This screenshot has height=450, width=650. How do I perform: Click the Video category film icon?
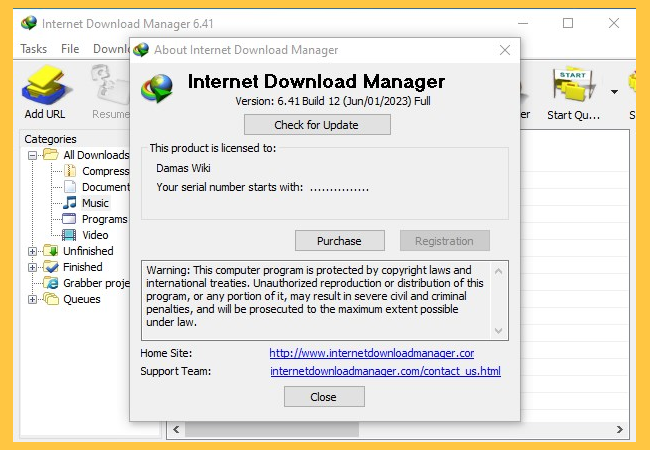pos(69,235)
